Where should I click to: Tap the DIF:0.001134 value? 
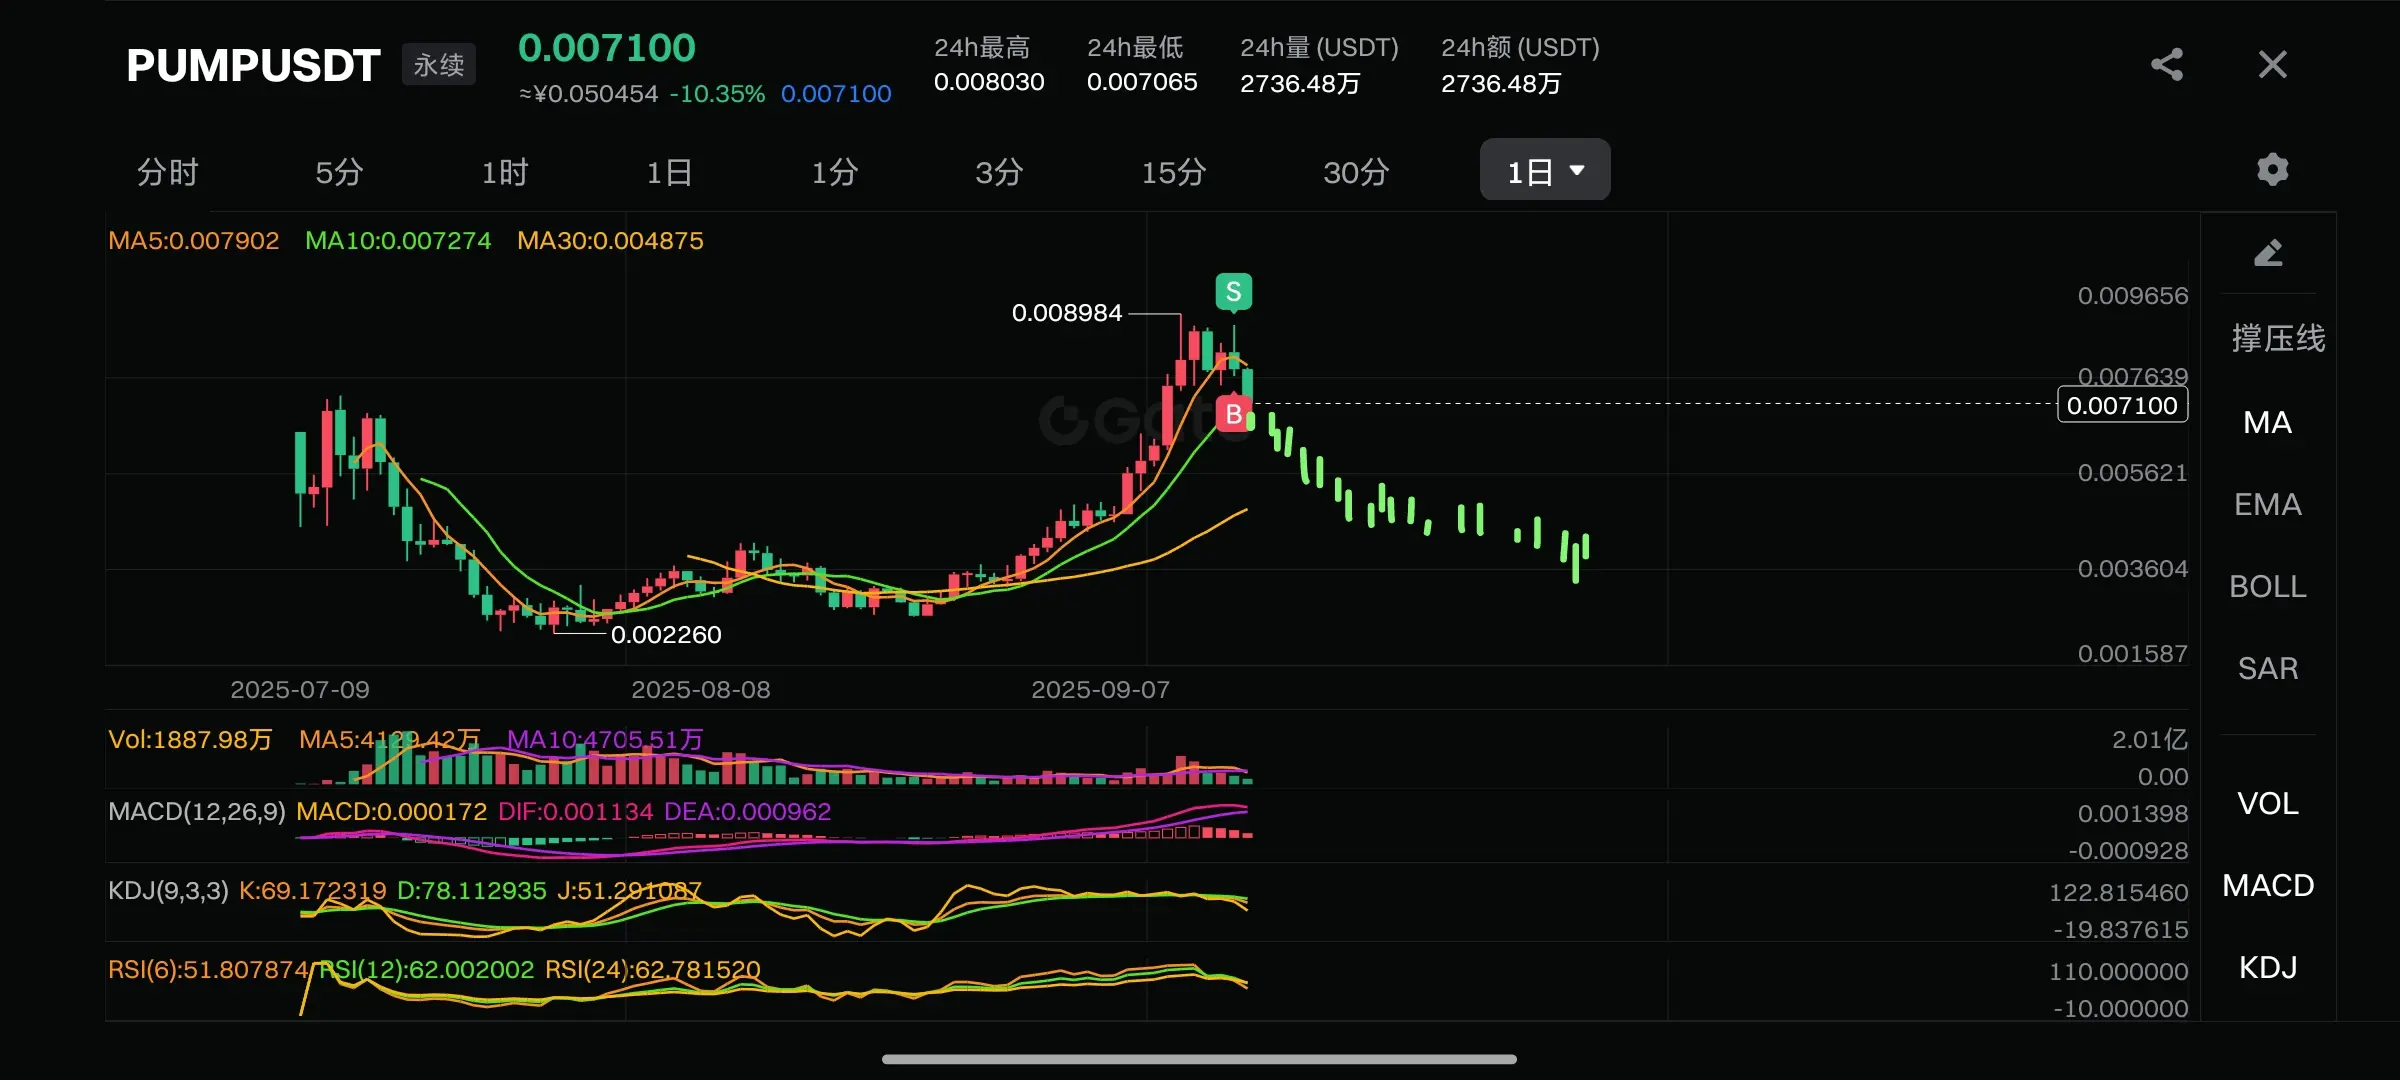click(576, 812)
